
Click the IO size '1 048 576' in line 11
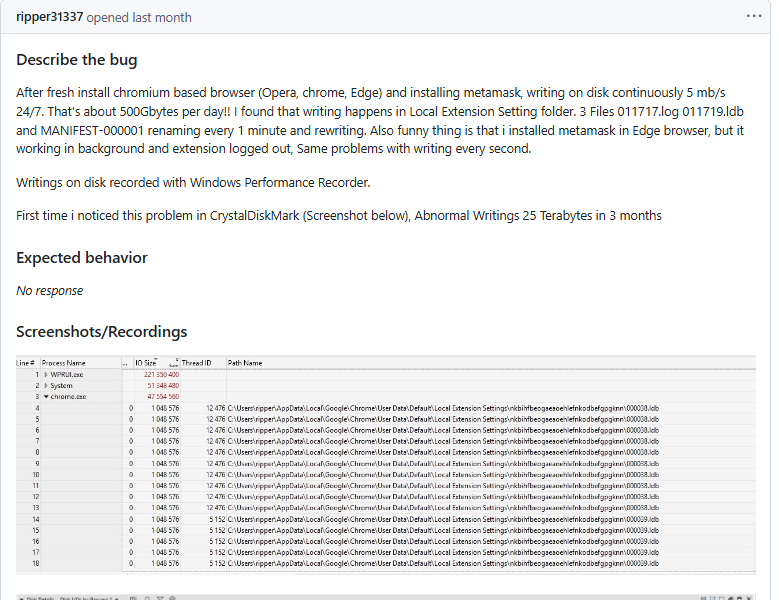coord(165,485)
